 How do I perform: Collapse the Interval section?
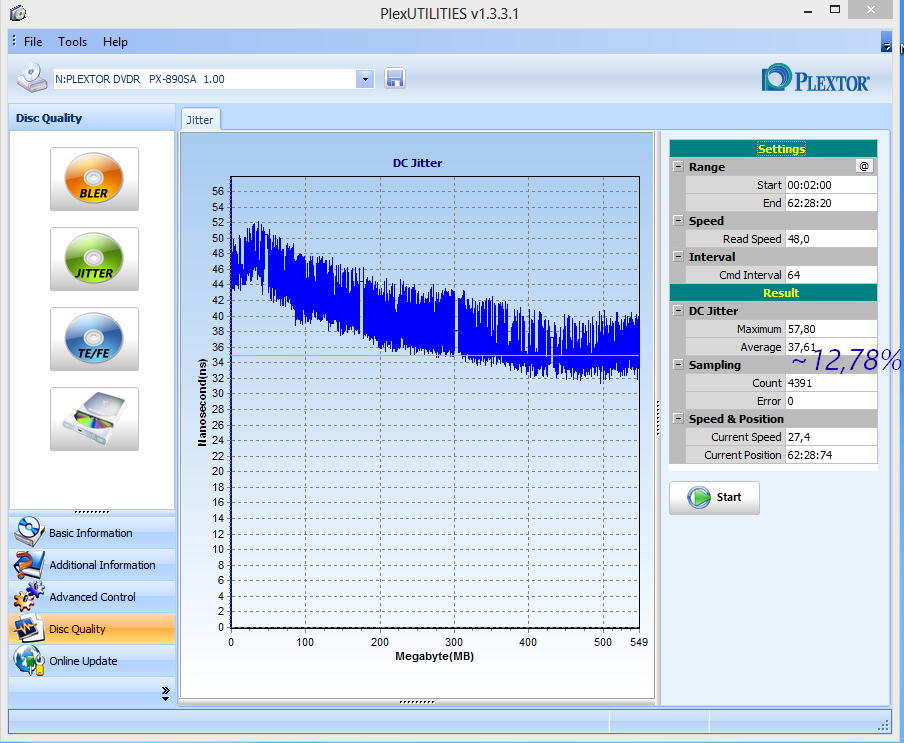(678, 257)
